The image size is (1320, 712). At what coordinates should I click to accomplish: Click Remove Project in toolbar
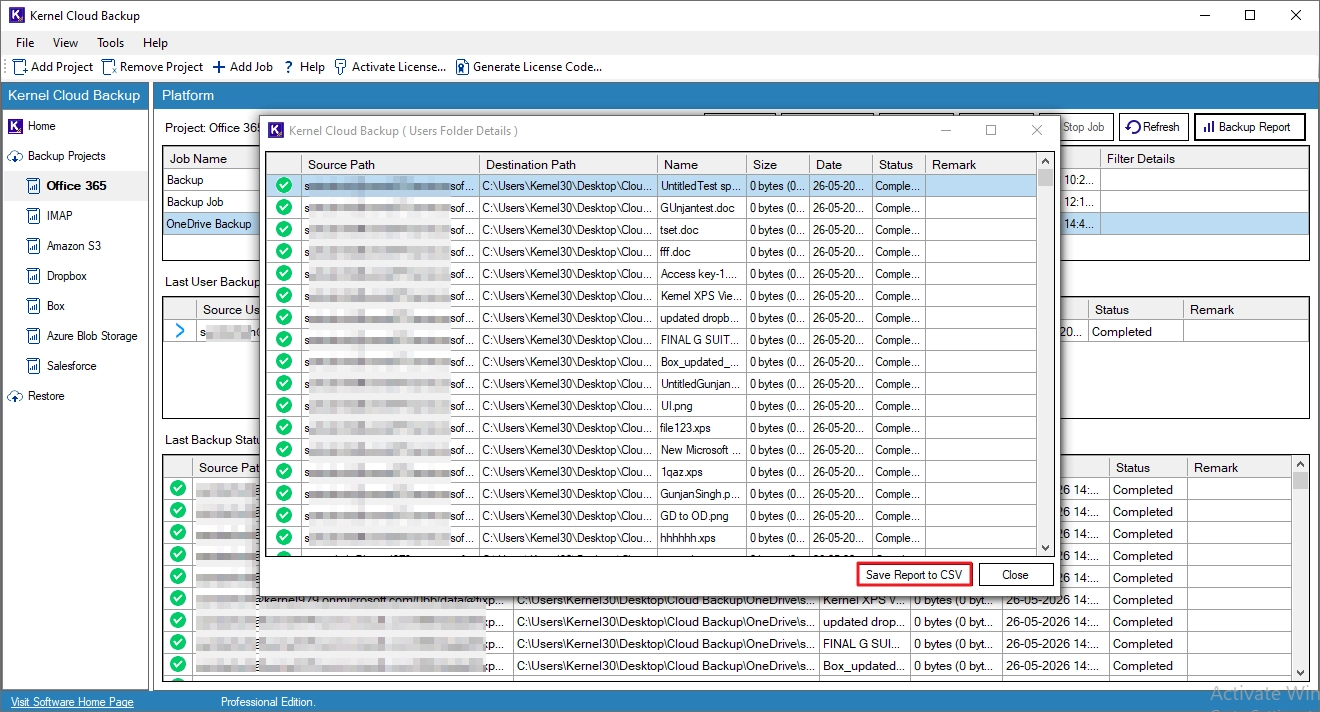click(x=152, y=67)
